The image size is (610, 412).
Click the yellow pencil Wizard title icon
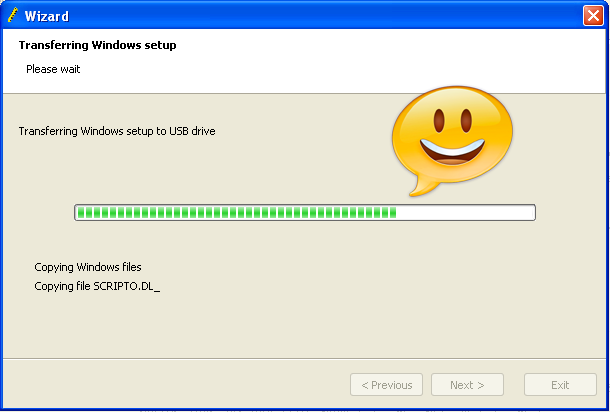pyautogui.click(x=13, y=15)
